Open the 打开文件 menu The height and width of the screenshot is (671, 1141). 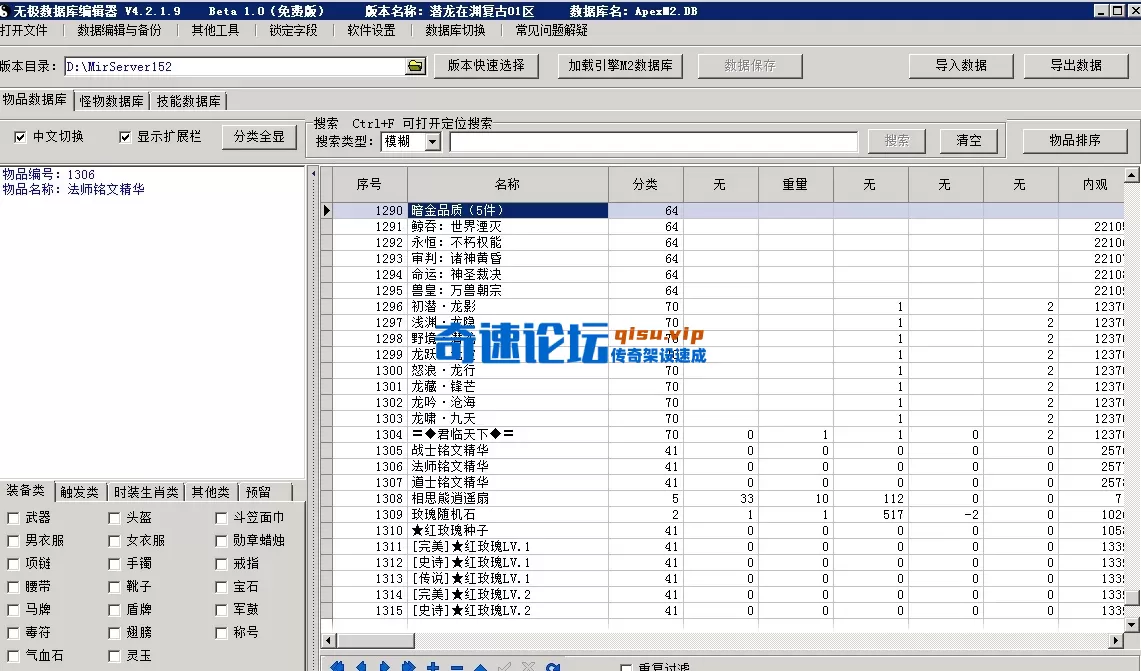[23, 31]
